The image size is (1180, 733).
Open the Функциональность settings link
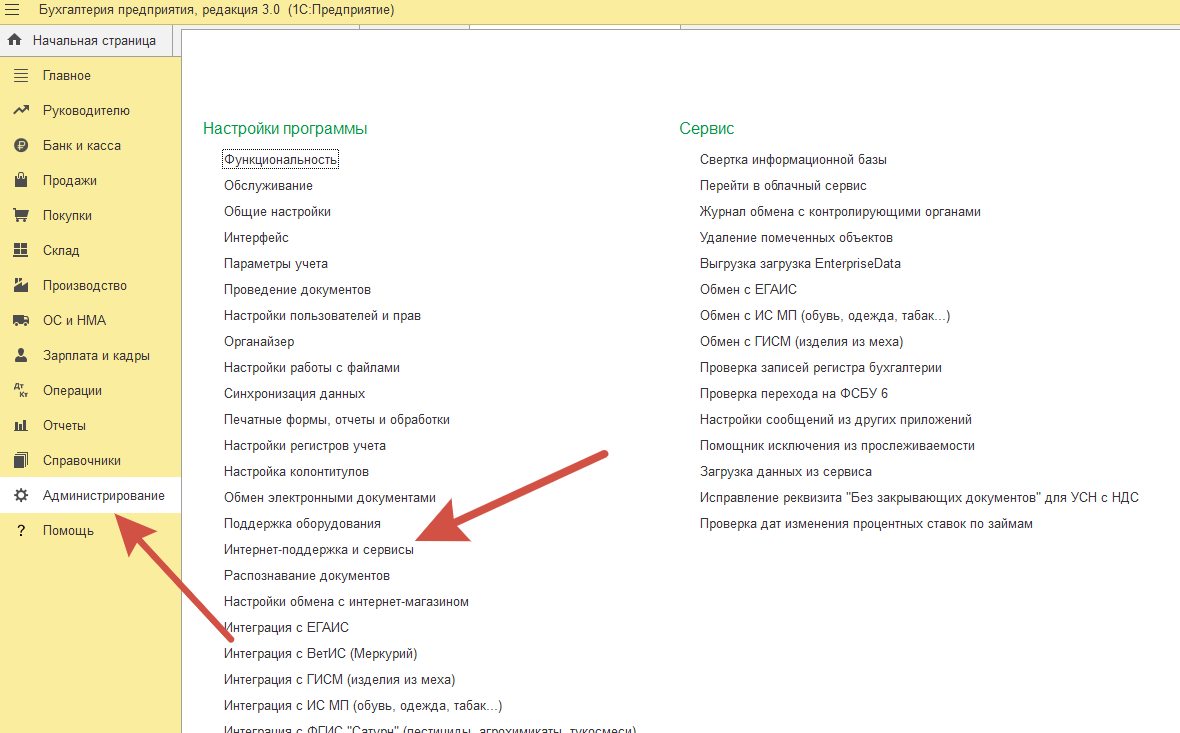tap(281, 160)
